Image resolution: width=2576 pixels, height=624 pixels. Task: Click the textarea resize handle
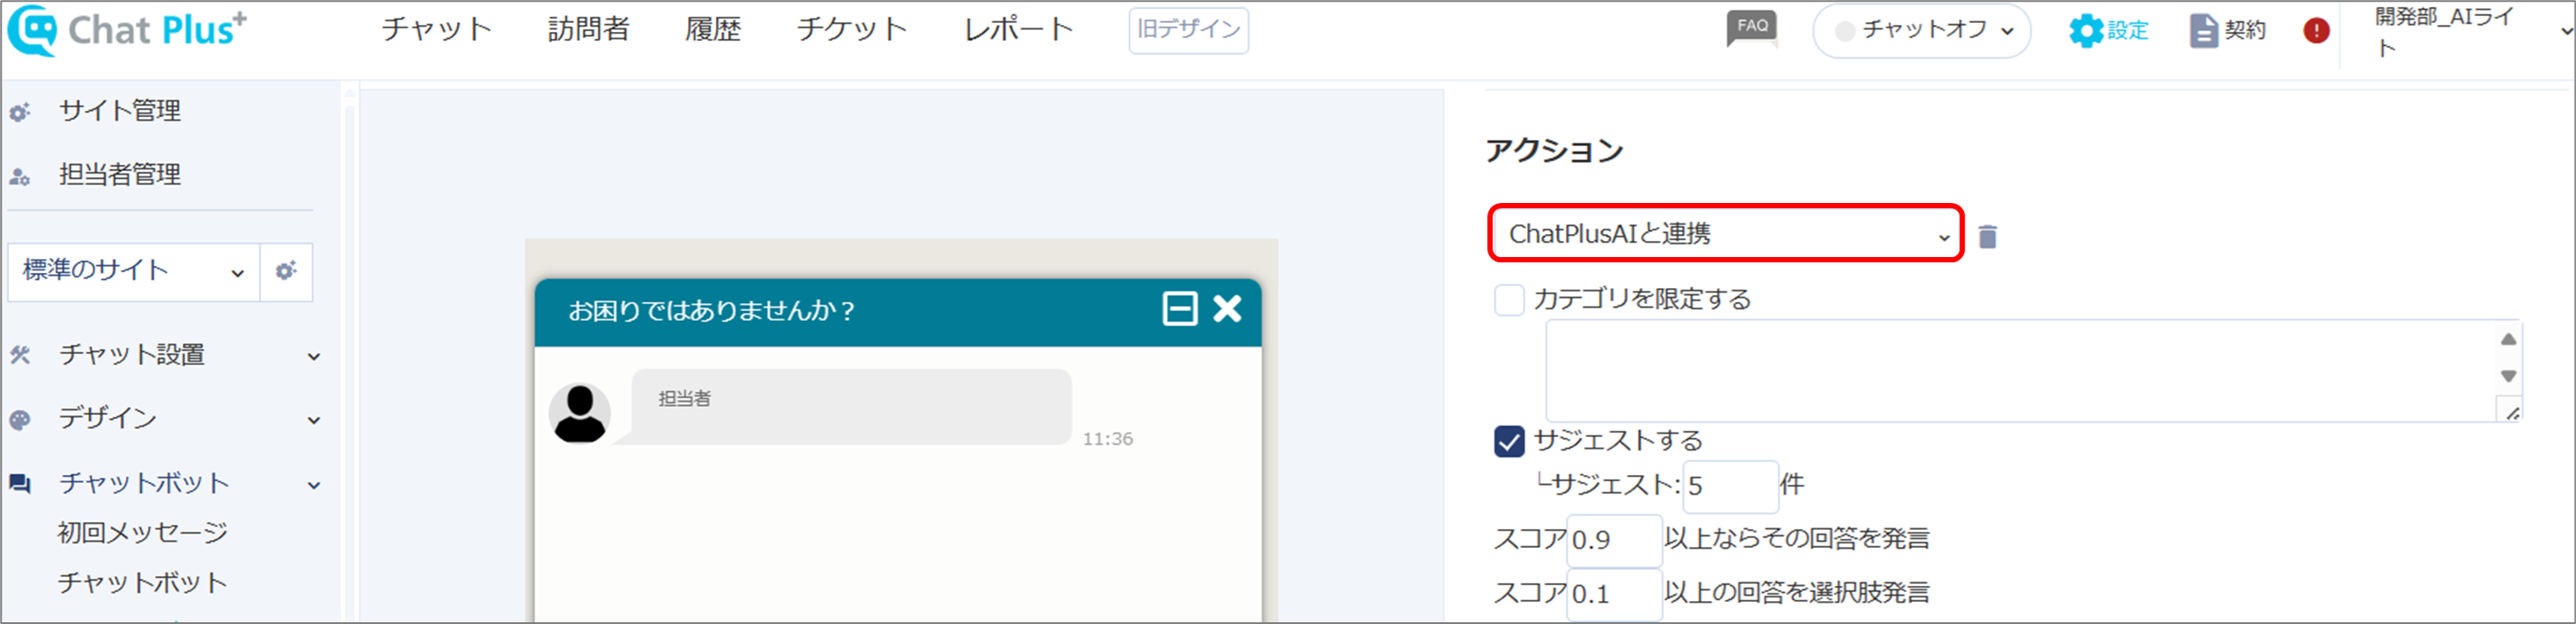(2512, 411)
